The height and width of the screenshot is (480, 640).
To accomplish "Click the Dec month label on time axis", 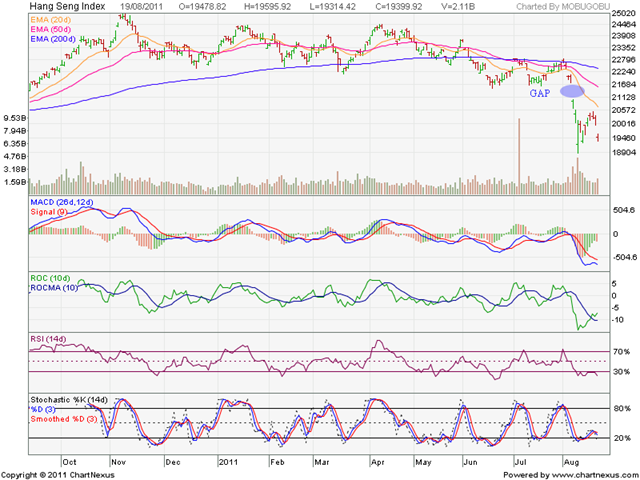I will (173, 462).
